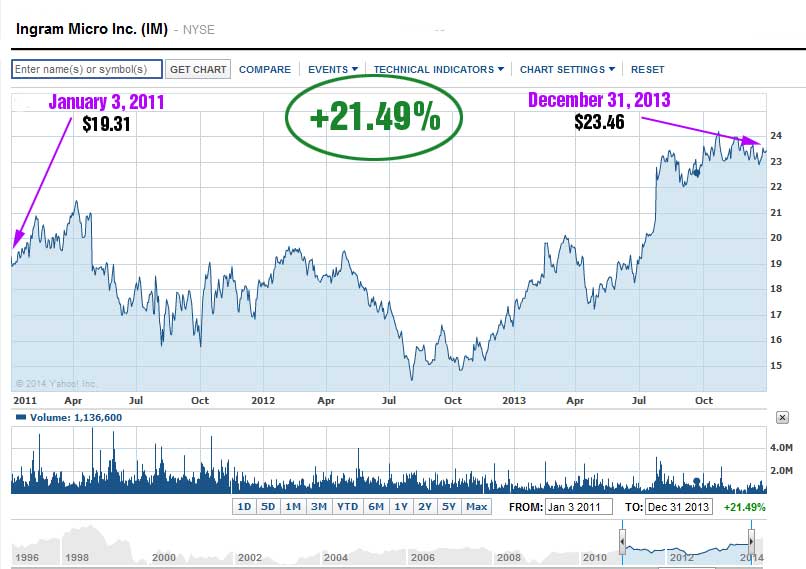Select the 6M time range
806x569 pixels.
point(376,507)
